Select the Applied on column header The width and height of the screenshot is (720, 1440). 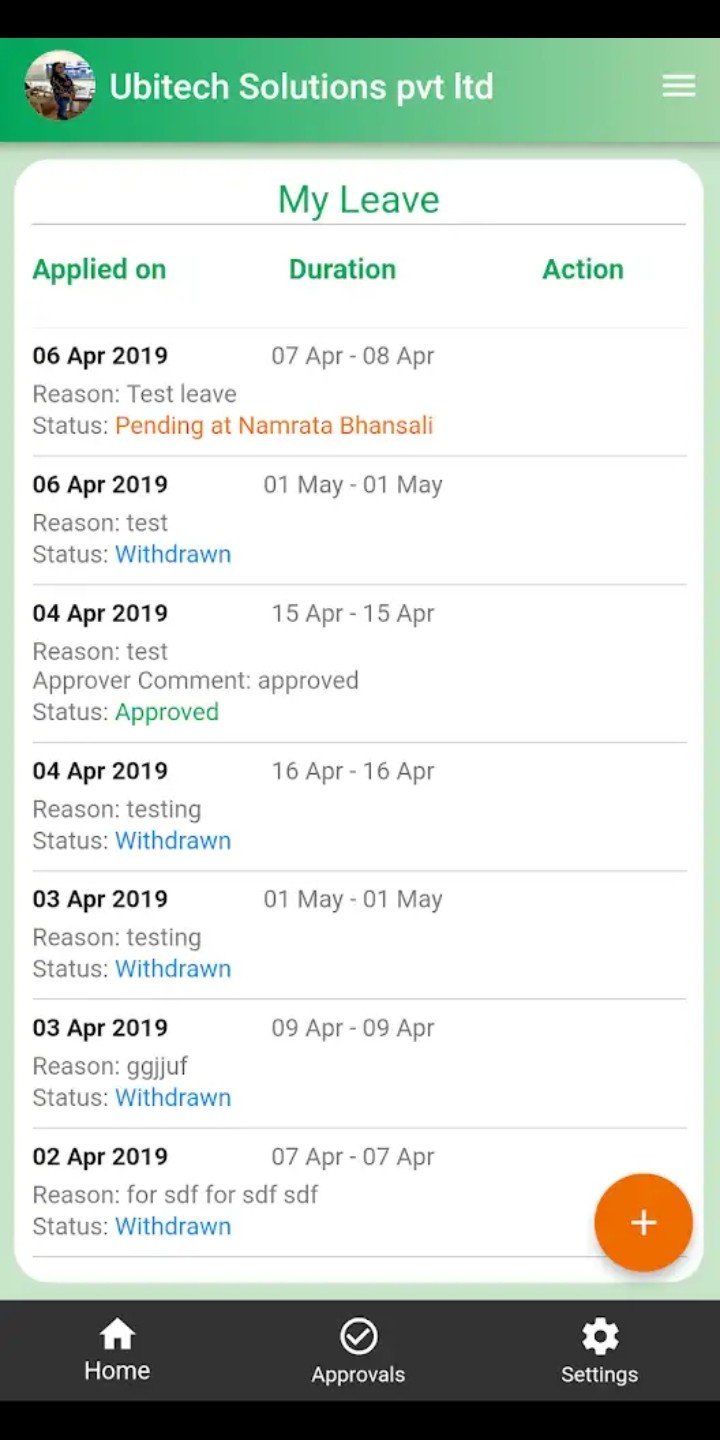tap(99, 269)
